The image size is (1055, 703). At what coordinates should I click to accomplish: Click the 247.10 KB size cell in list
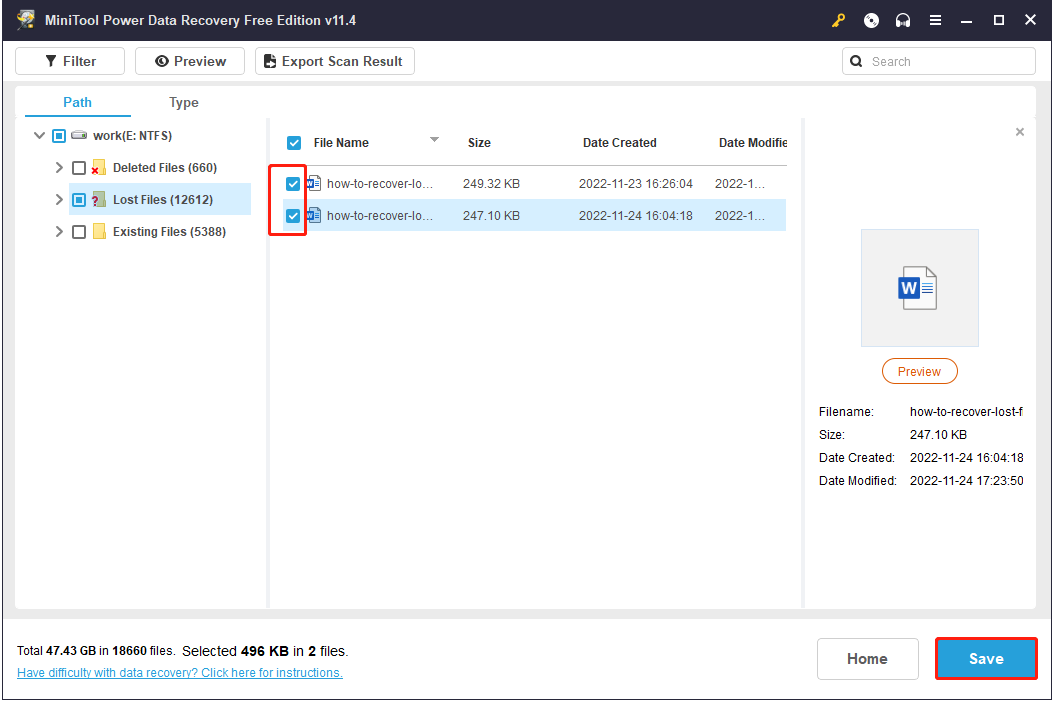[x=491, y=216]
